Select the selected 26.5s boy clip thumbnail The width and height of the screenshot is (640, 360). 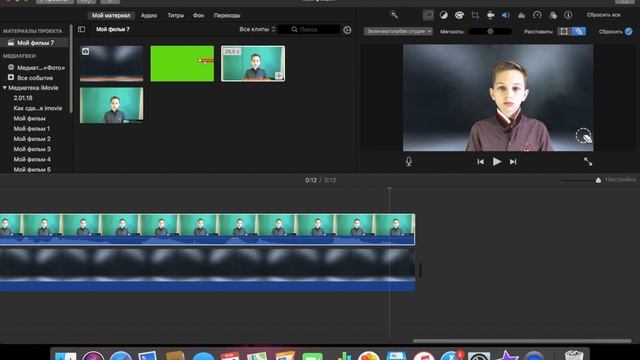(x=253, y=64)
